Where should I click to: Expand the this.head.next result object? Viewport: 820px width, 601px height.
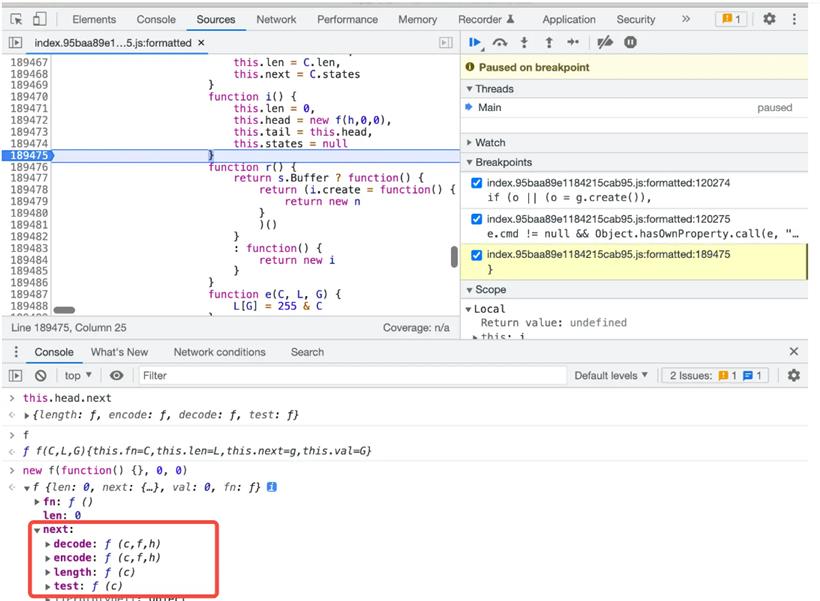coord(27,416)
